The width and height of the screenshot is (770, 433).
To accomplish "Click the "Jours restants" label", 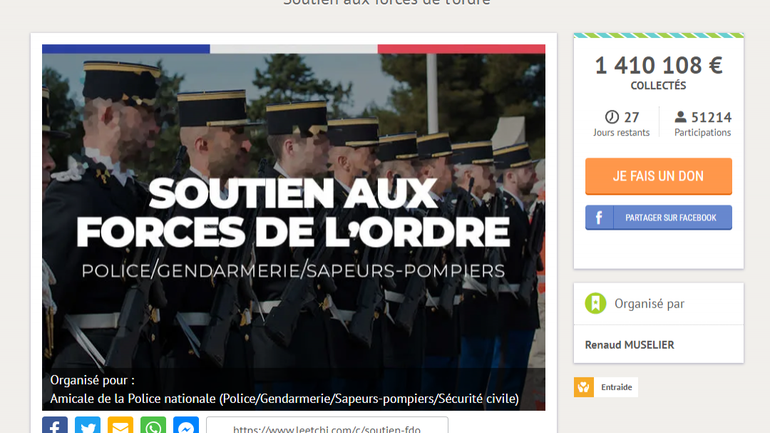I will 621,133.
